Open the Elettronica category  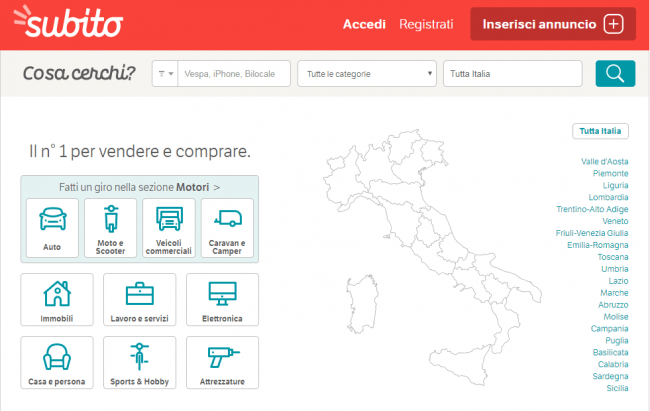point(223,299)
